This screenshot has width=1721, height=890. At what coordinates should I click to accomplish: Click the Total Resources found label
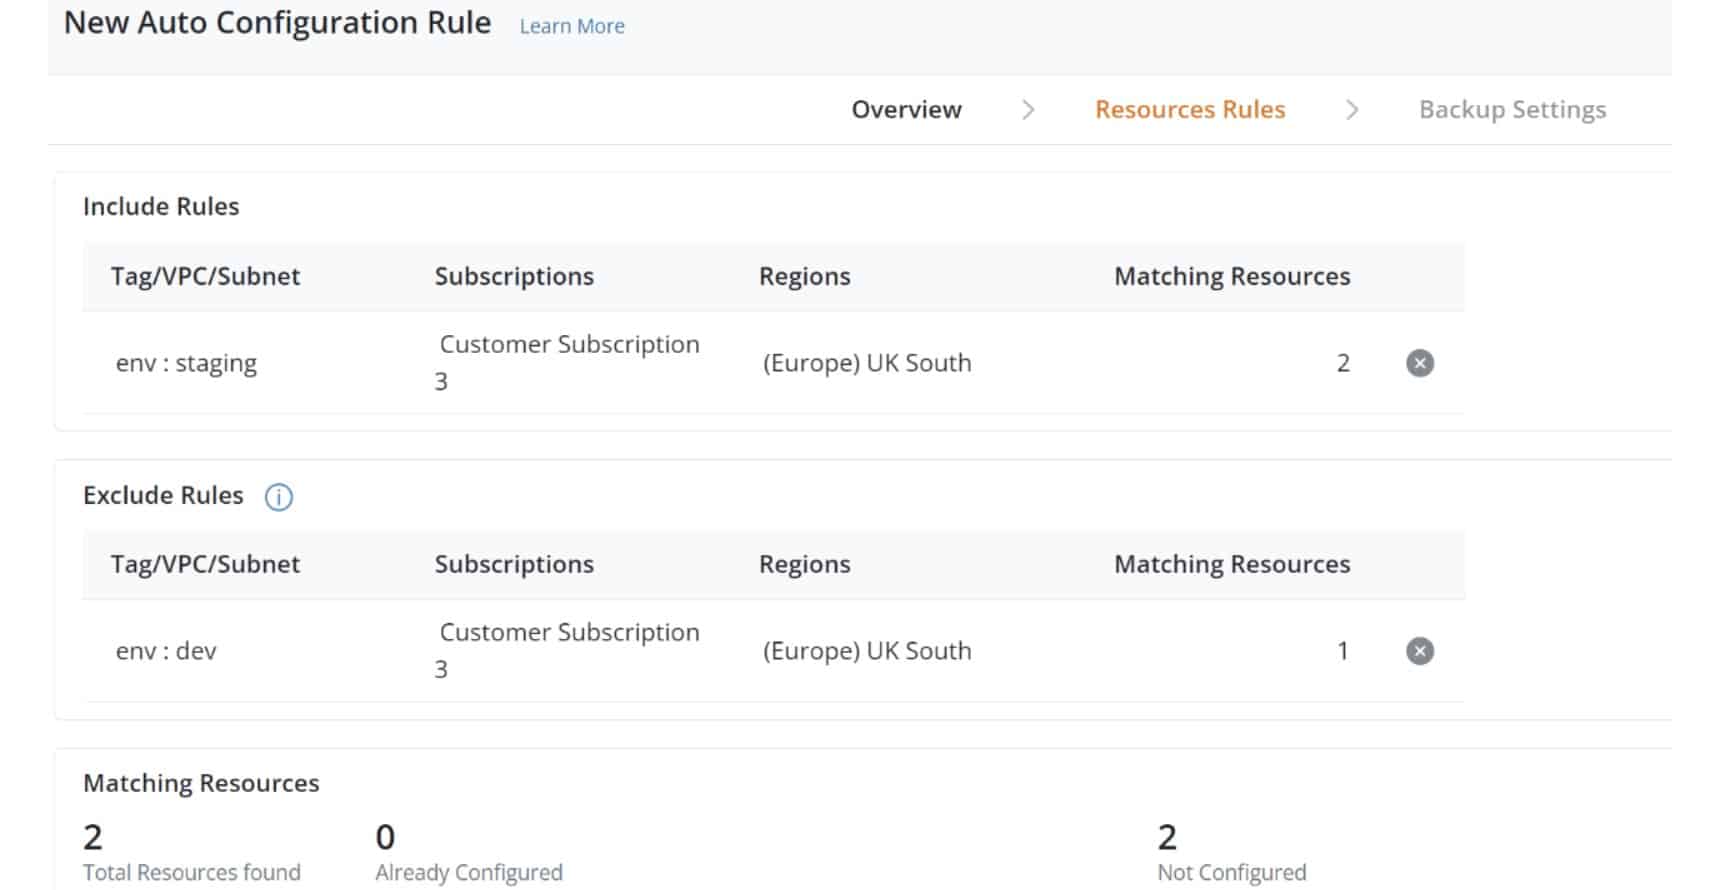pos(192,872)
